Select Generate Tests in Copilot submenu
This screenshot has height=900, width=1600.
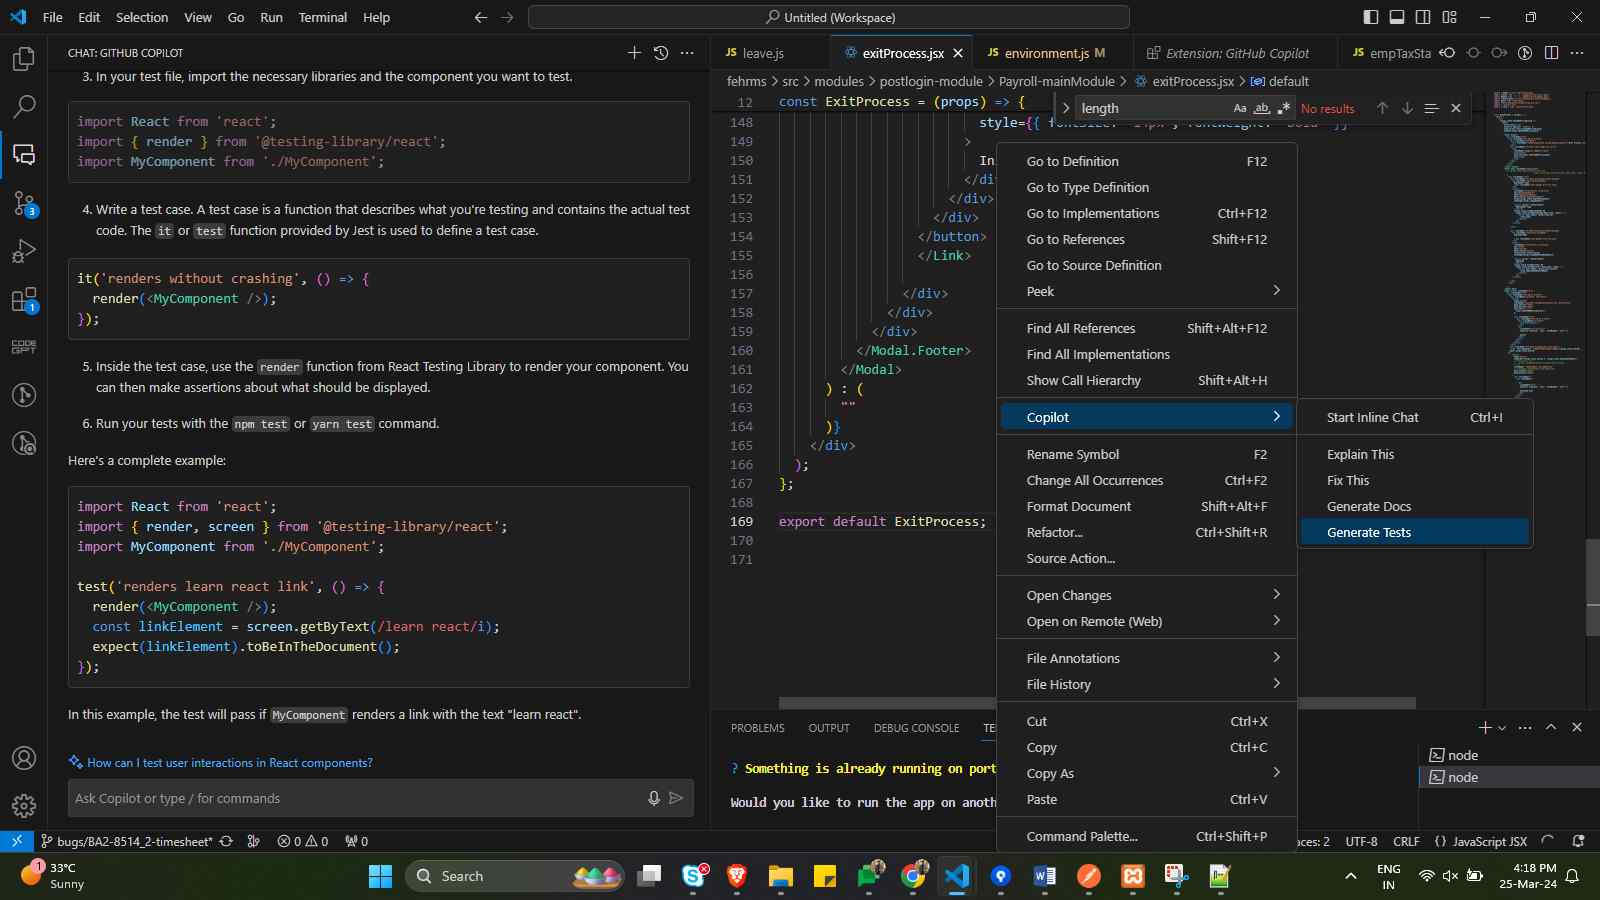(1415, 532)
